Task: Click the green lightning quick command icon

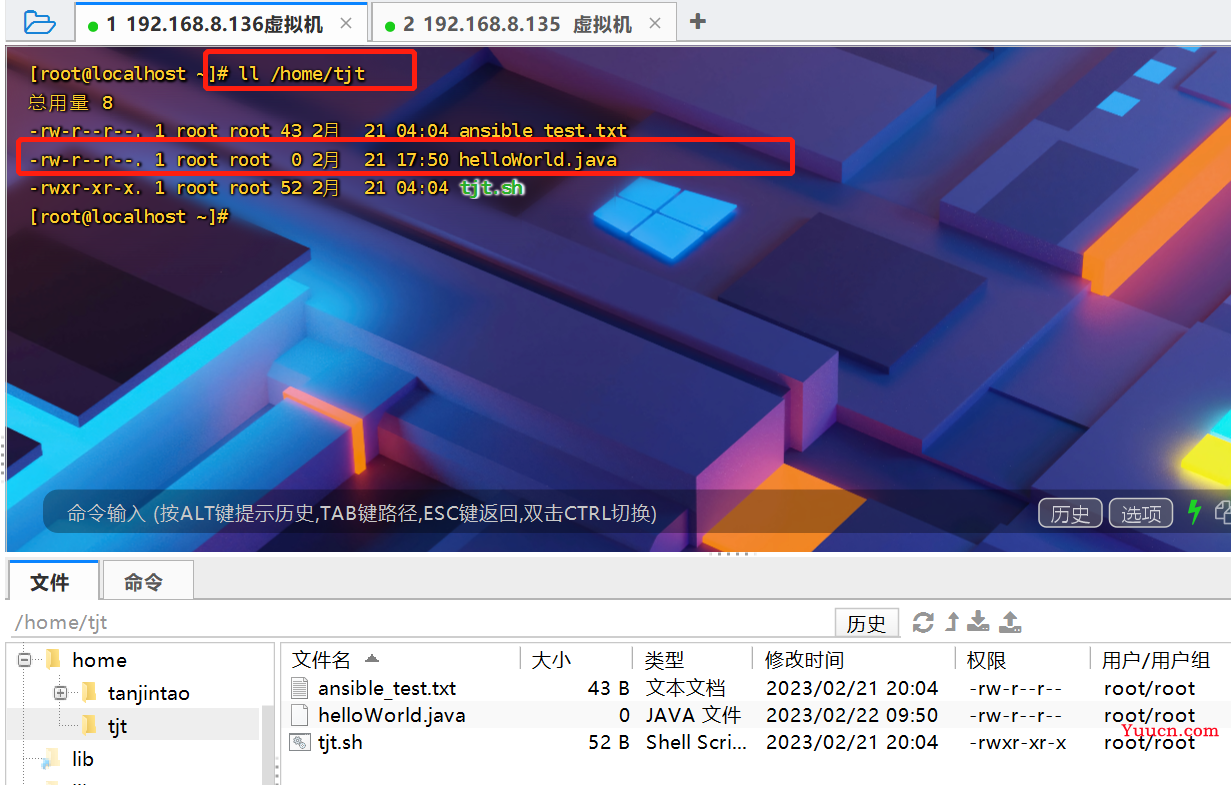Action: point(1194,512)
